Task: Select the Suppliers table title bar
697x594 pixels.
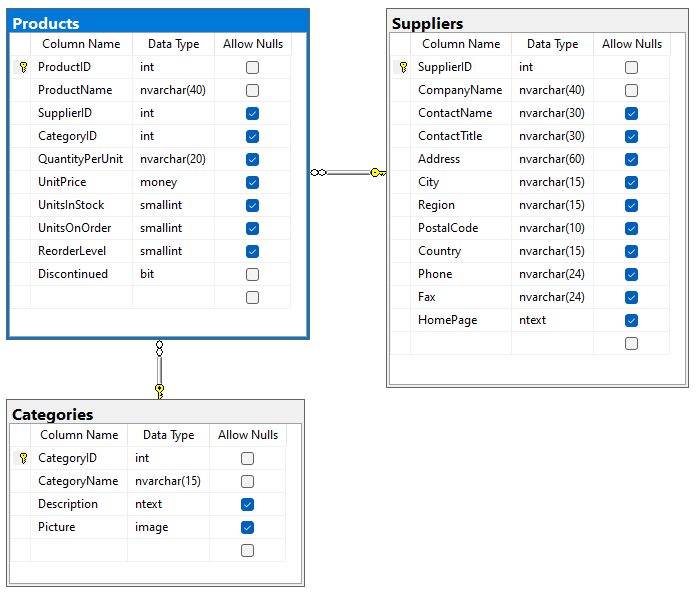Action: point(537,23)
